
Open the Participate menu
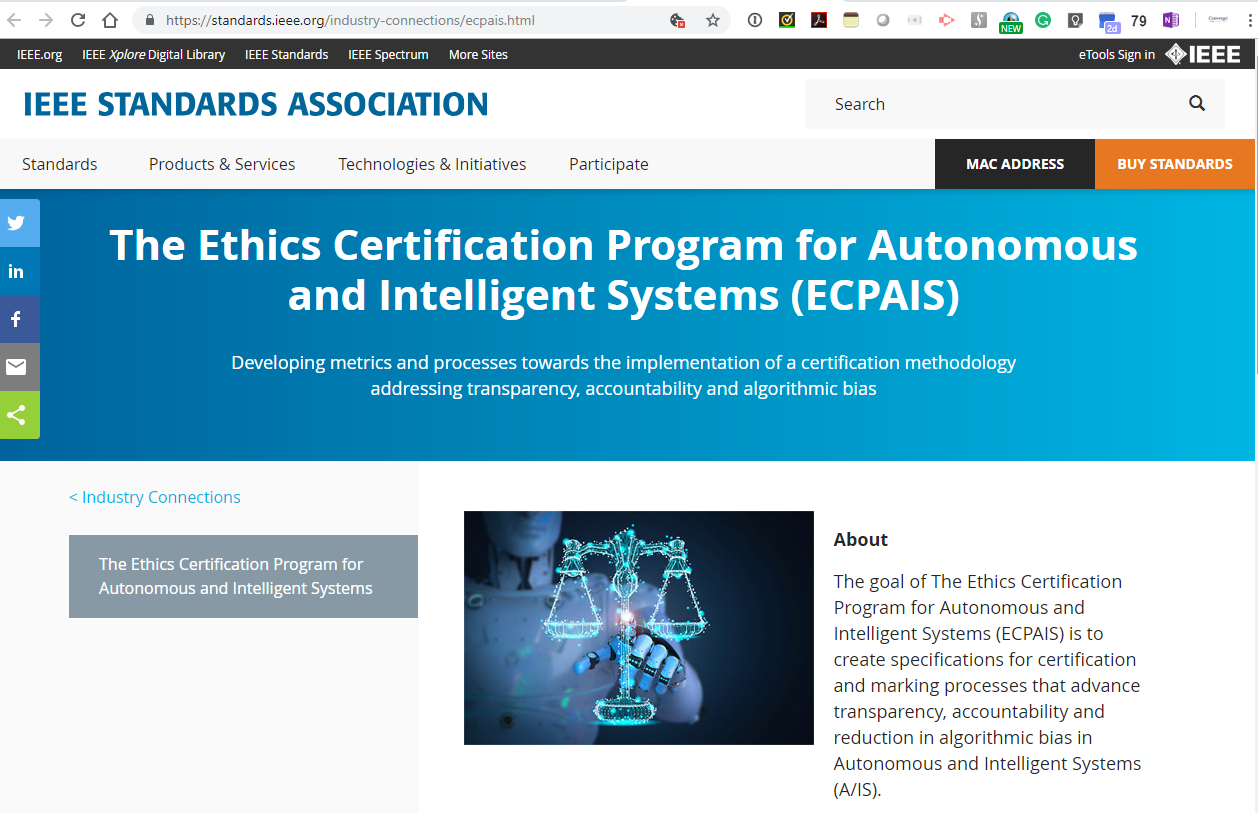[609, 164]
